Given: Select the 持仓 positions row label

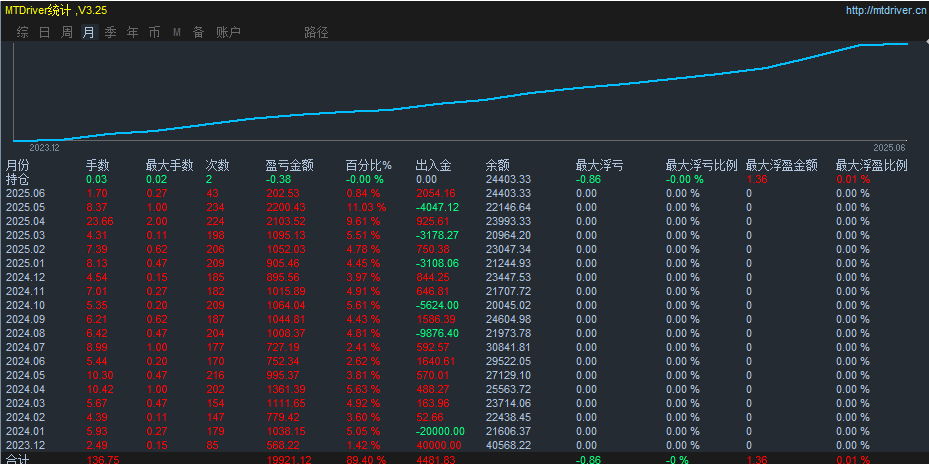Looking at the screenshot, I should (x=17, y=179).
